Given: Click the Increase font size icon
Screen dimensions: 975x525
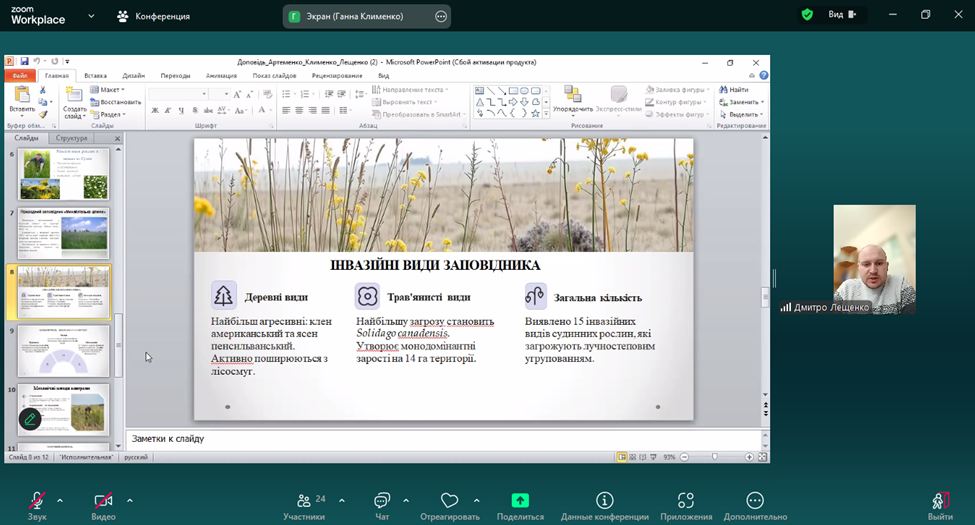Looking at the screenshot, I should pos(237,95).
